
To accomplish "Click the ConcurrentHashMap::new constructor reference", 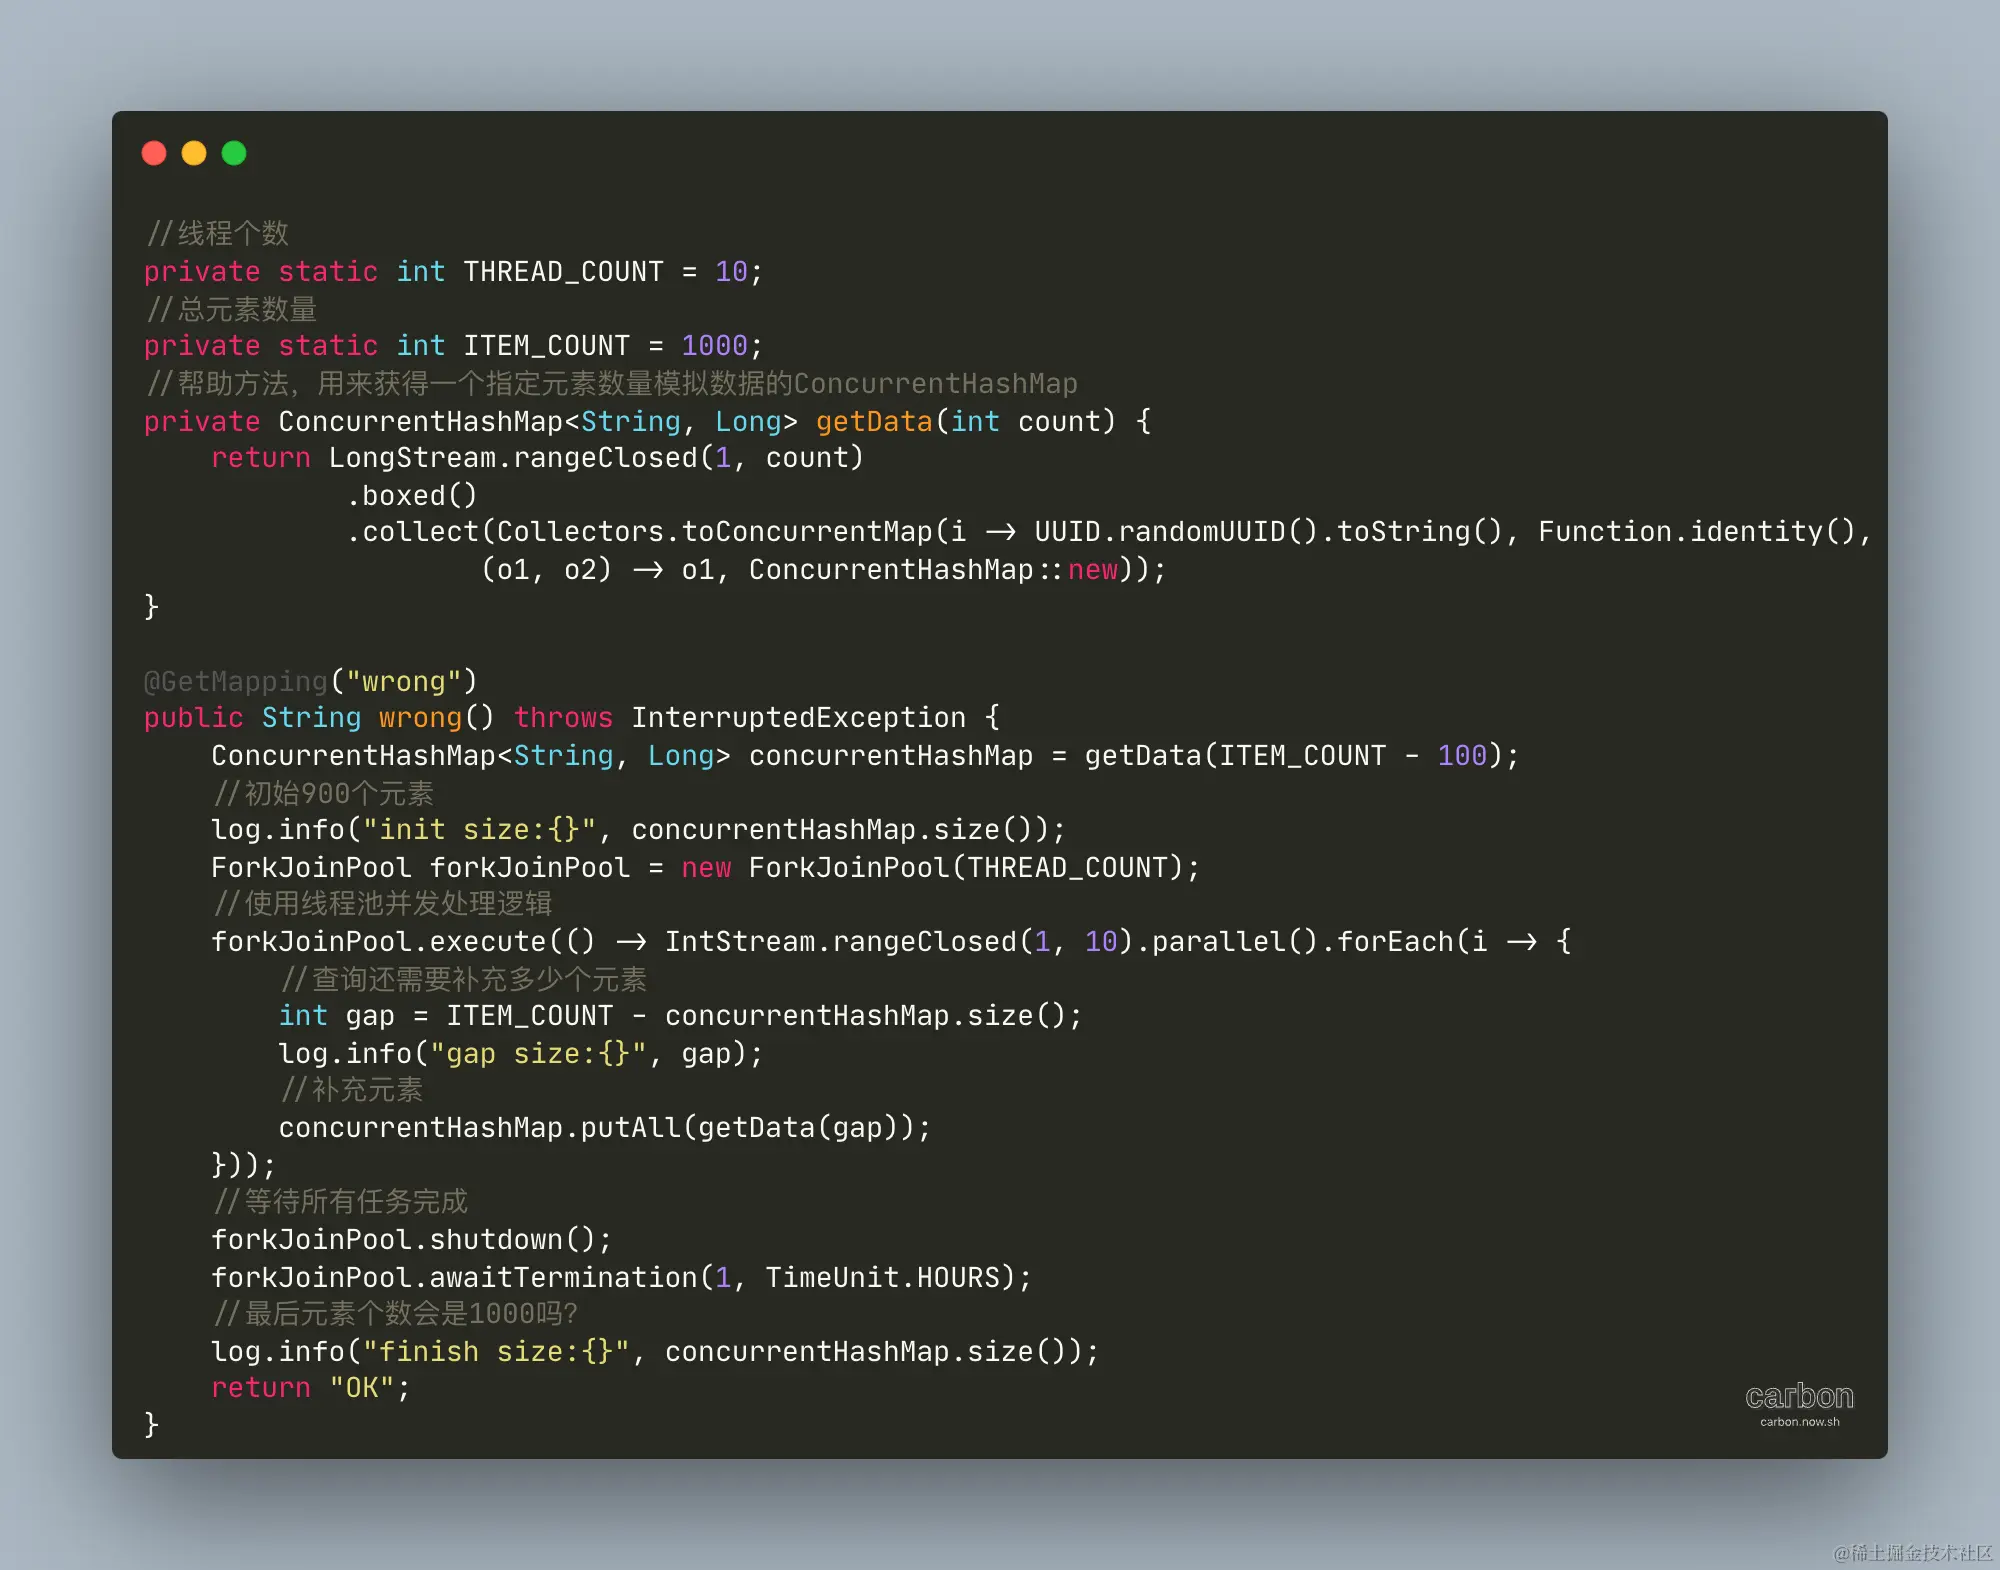I will [933, 570].
